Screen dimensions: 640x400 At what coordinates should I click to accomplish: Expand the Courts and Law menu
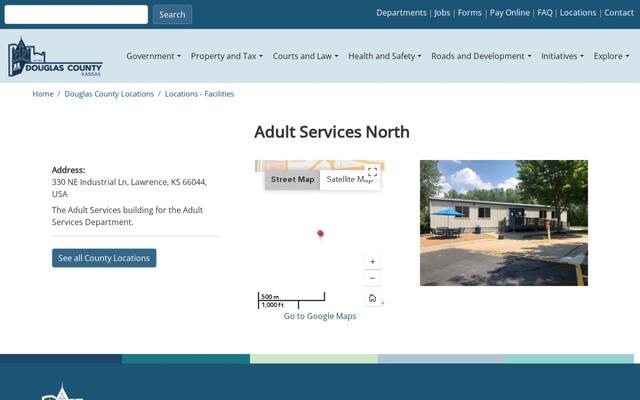305,56
